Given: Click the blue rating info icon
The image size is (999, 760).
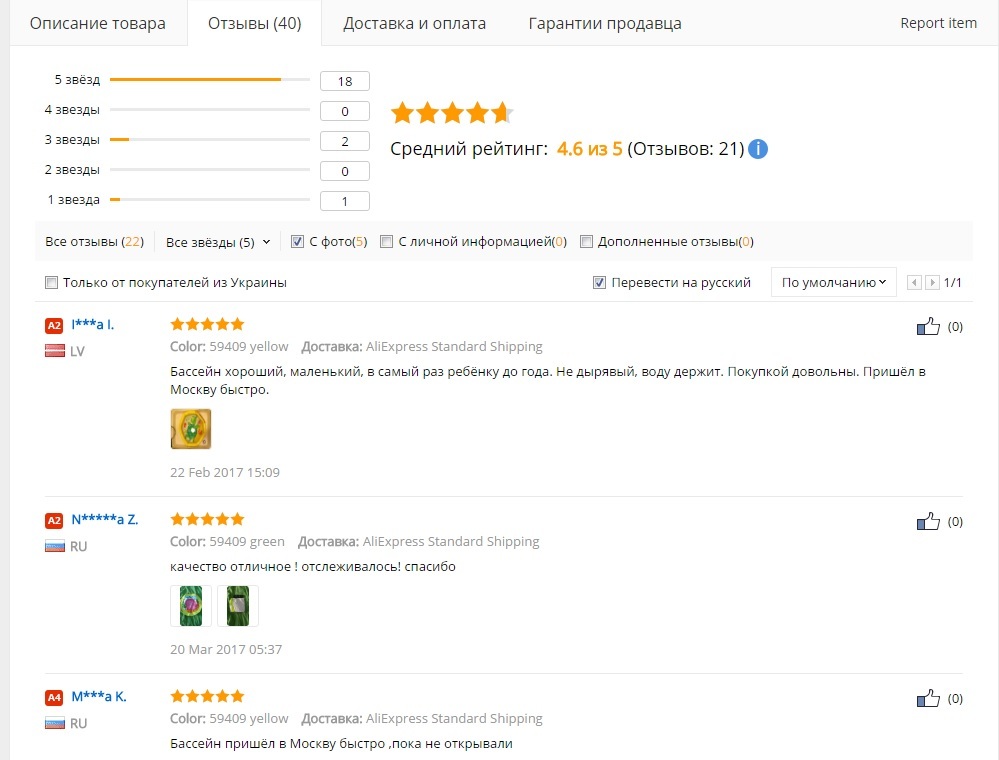Looking at the screenshot, I should coord(758,149).
